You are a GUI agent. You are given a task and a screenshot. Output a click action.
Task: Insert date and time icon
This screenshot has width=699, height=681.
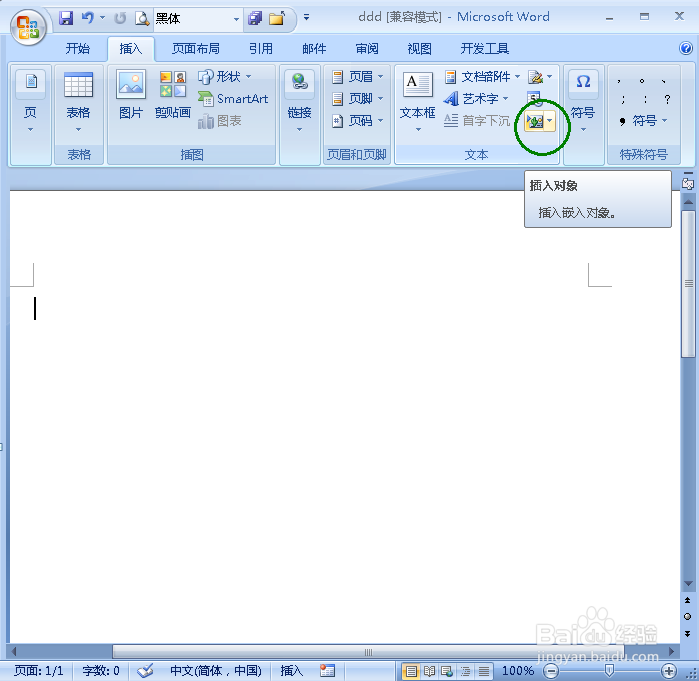[534, 97]
